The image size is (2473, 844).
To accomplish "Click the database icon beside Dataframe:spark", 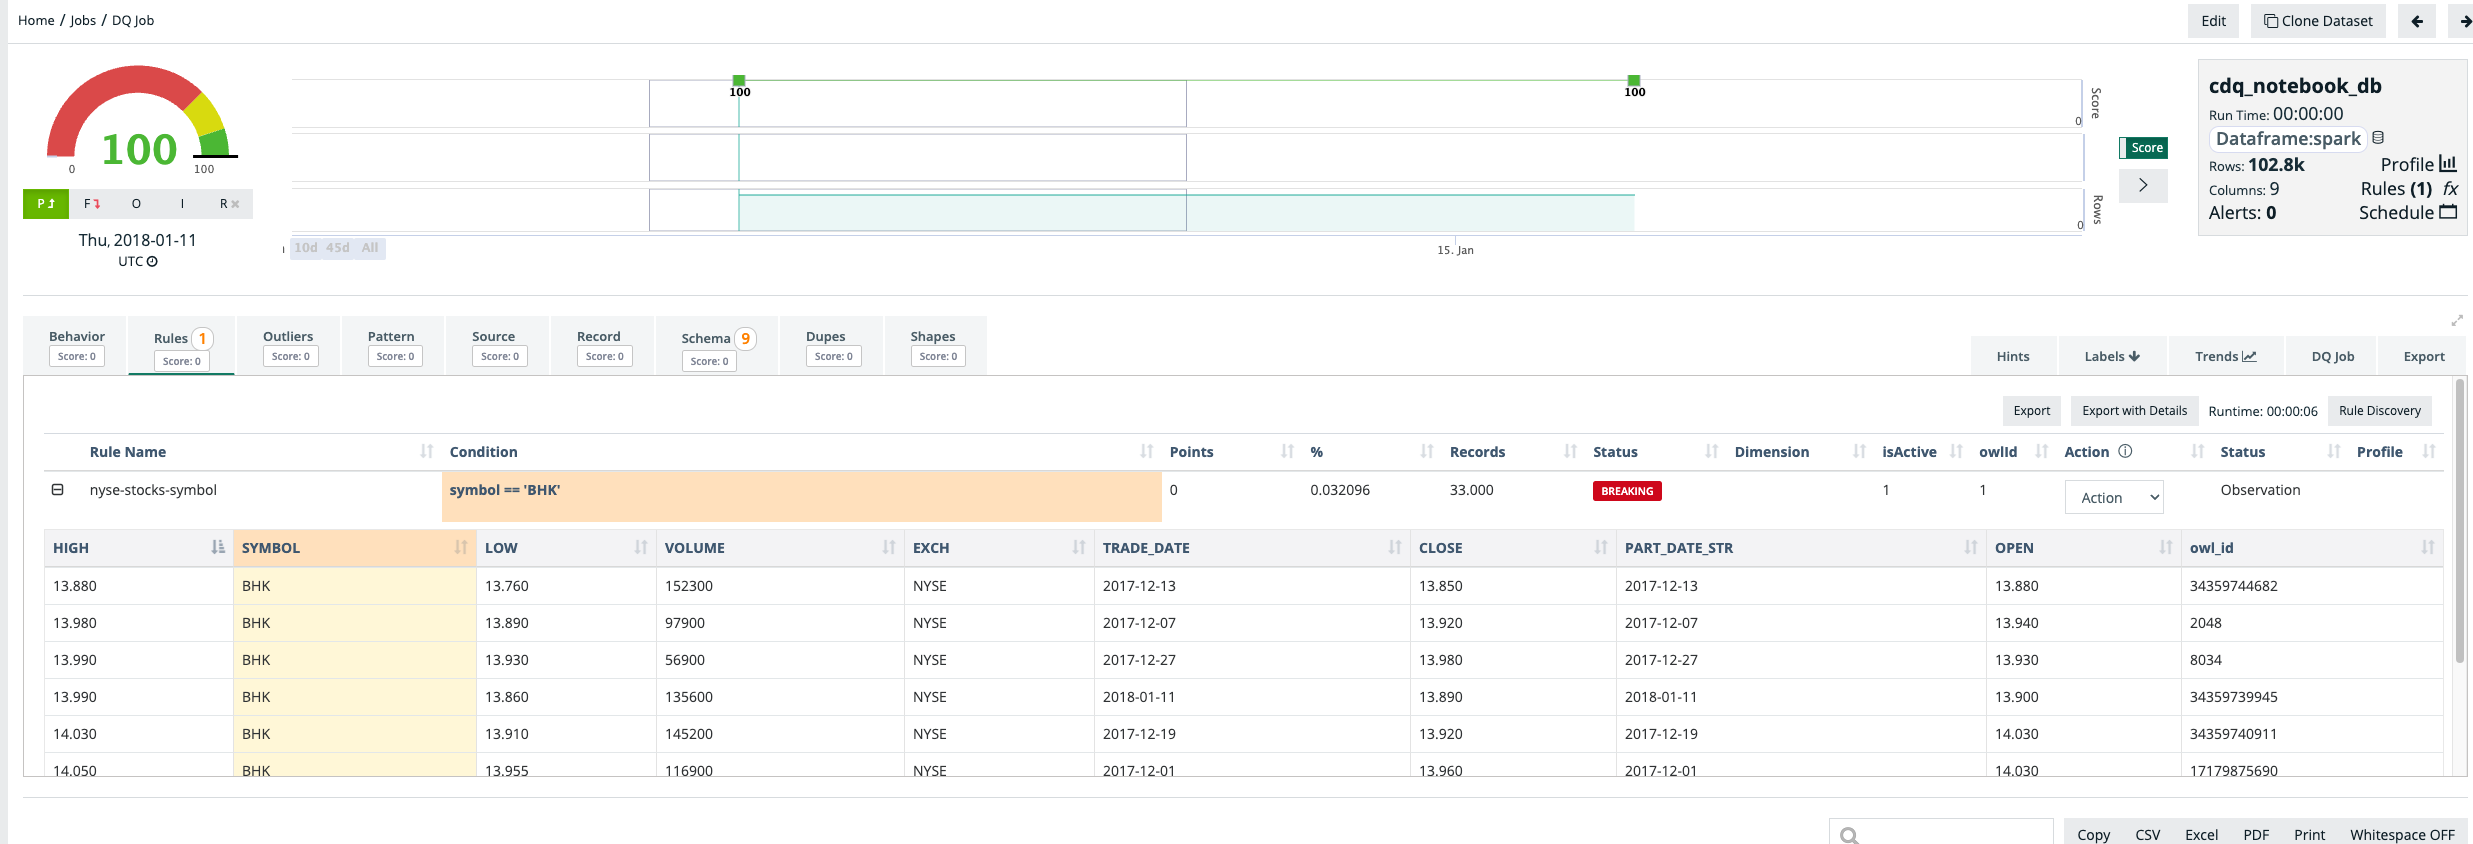I will pos(2378,138).
